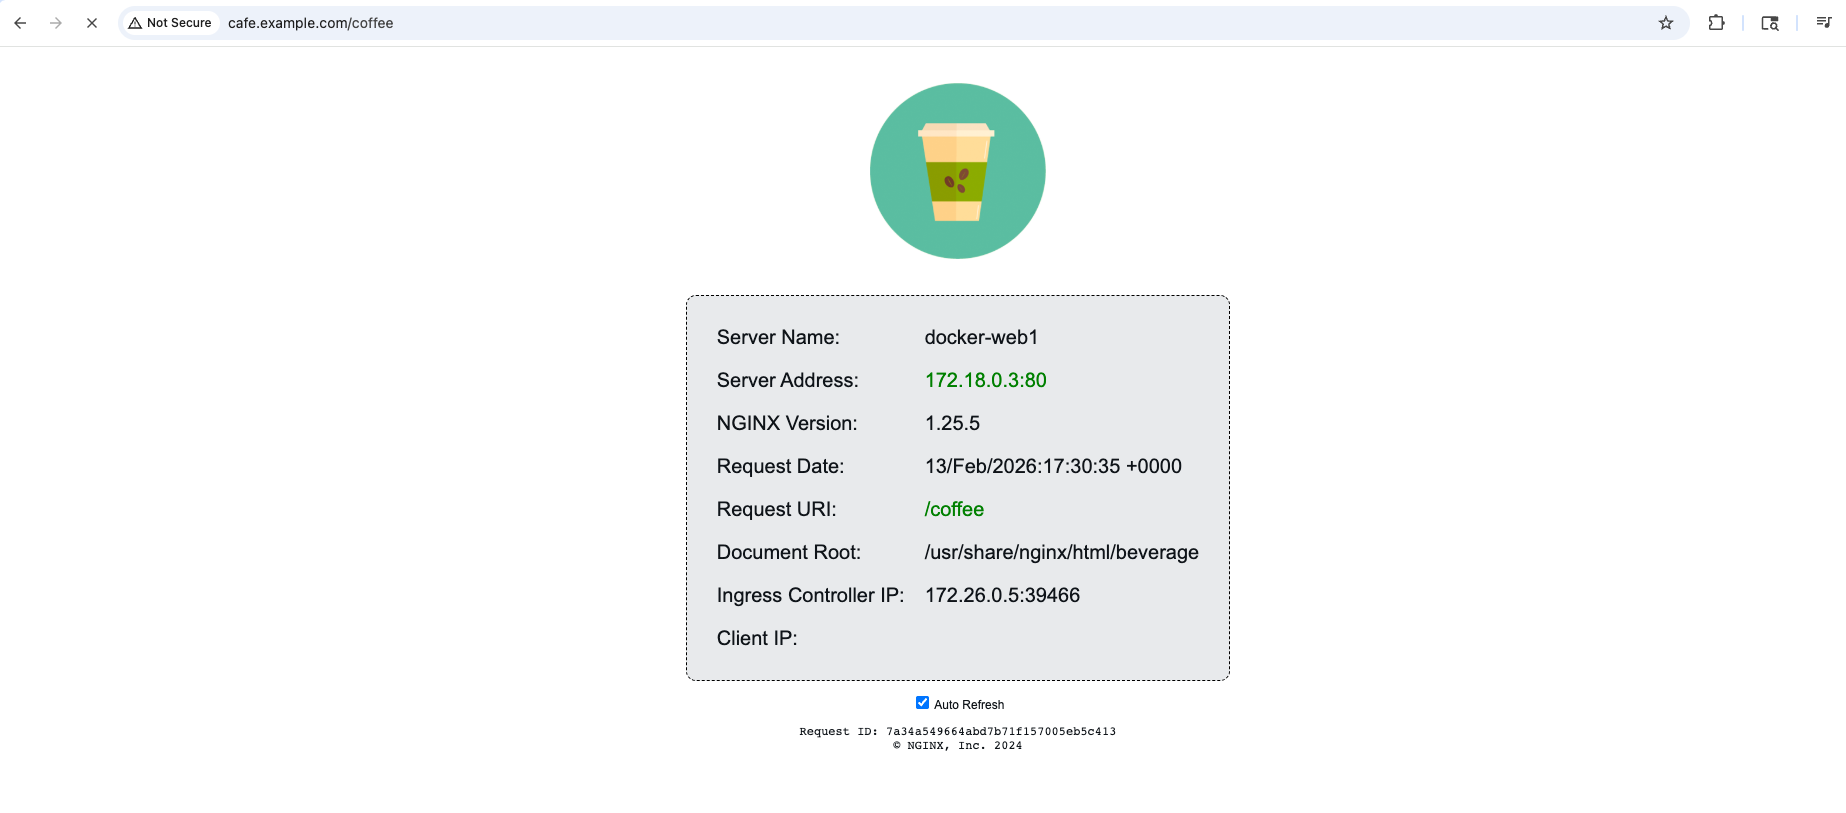This screenshot has width=1846, height=813.
Task: Disable the Auto Refresh checkbox
Action: [x=922, y=703]
